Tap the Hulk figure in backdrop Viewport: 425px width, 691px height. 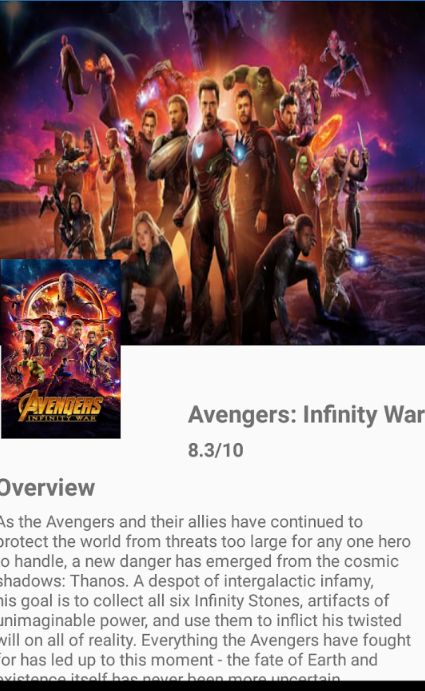(x=258, y=90)
